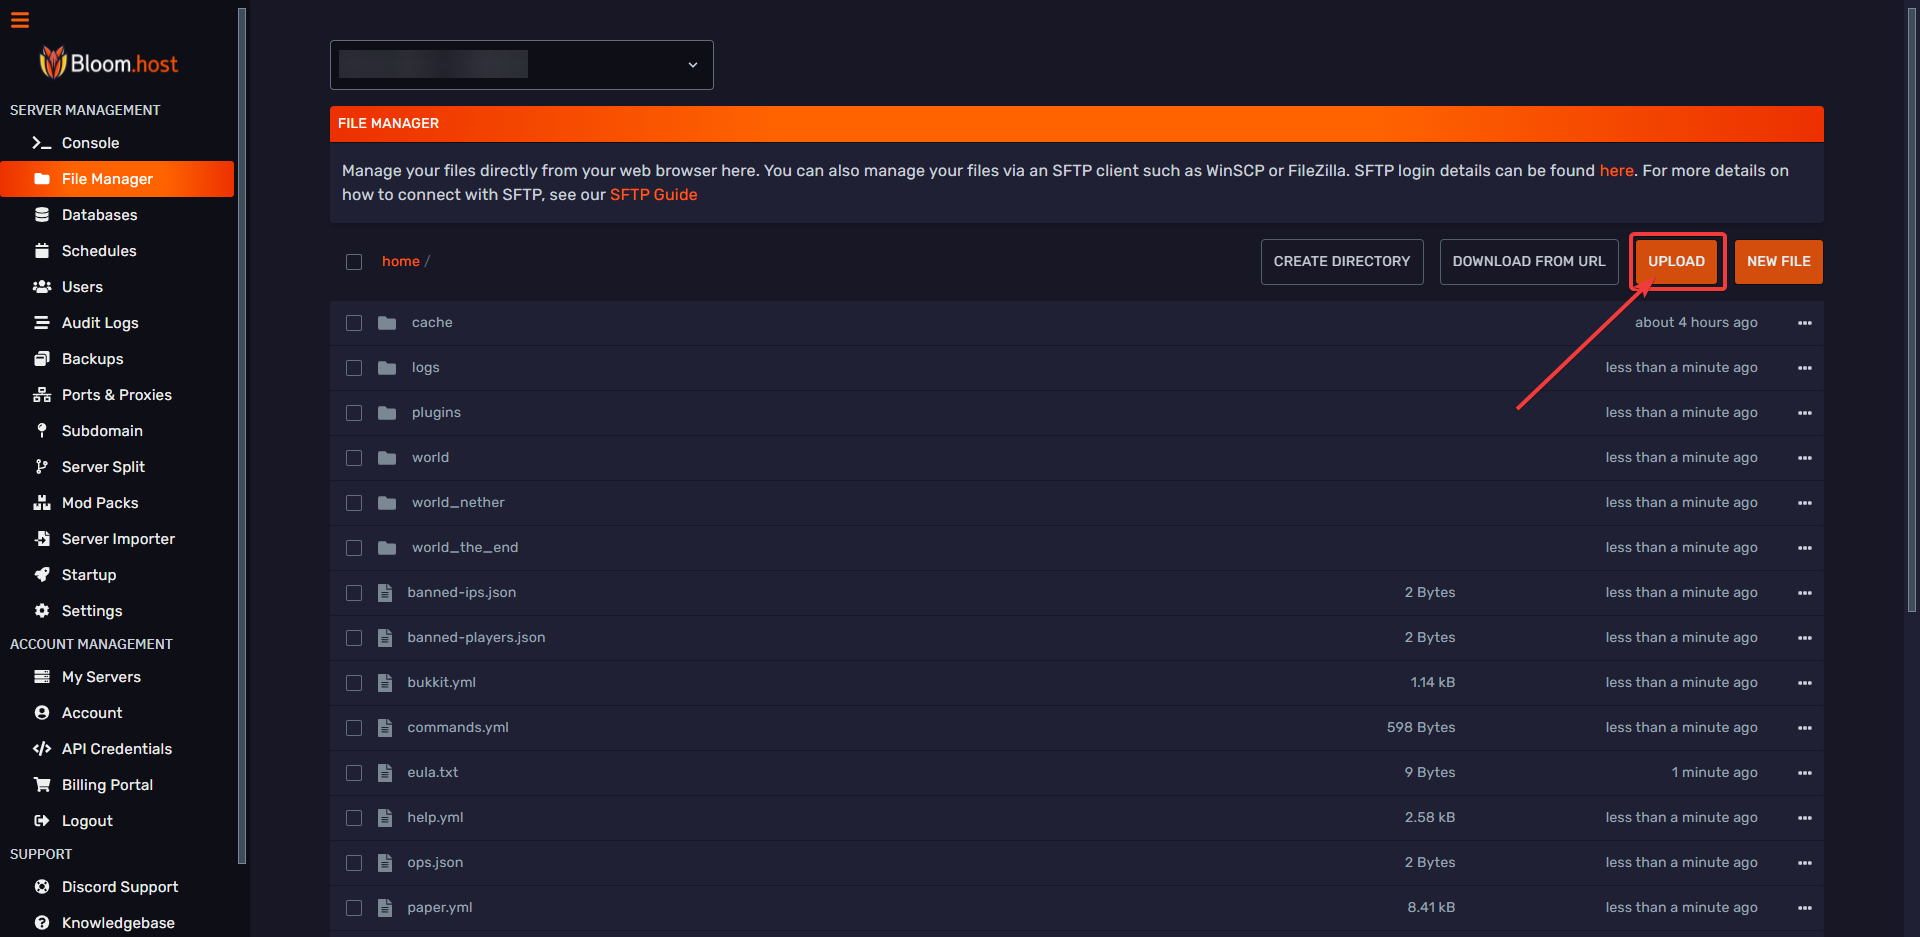1920x937 pixels.
Task: Click the Startup rocket icon
Action: (41, 575)
